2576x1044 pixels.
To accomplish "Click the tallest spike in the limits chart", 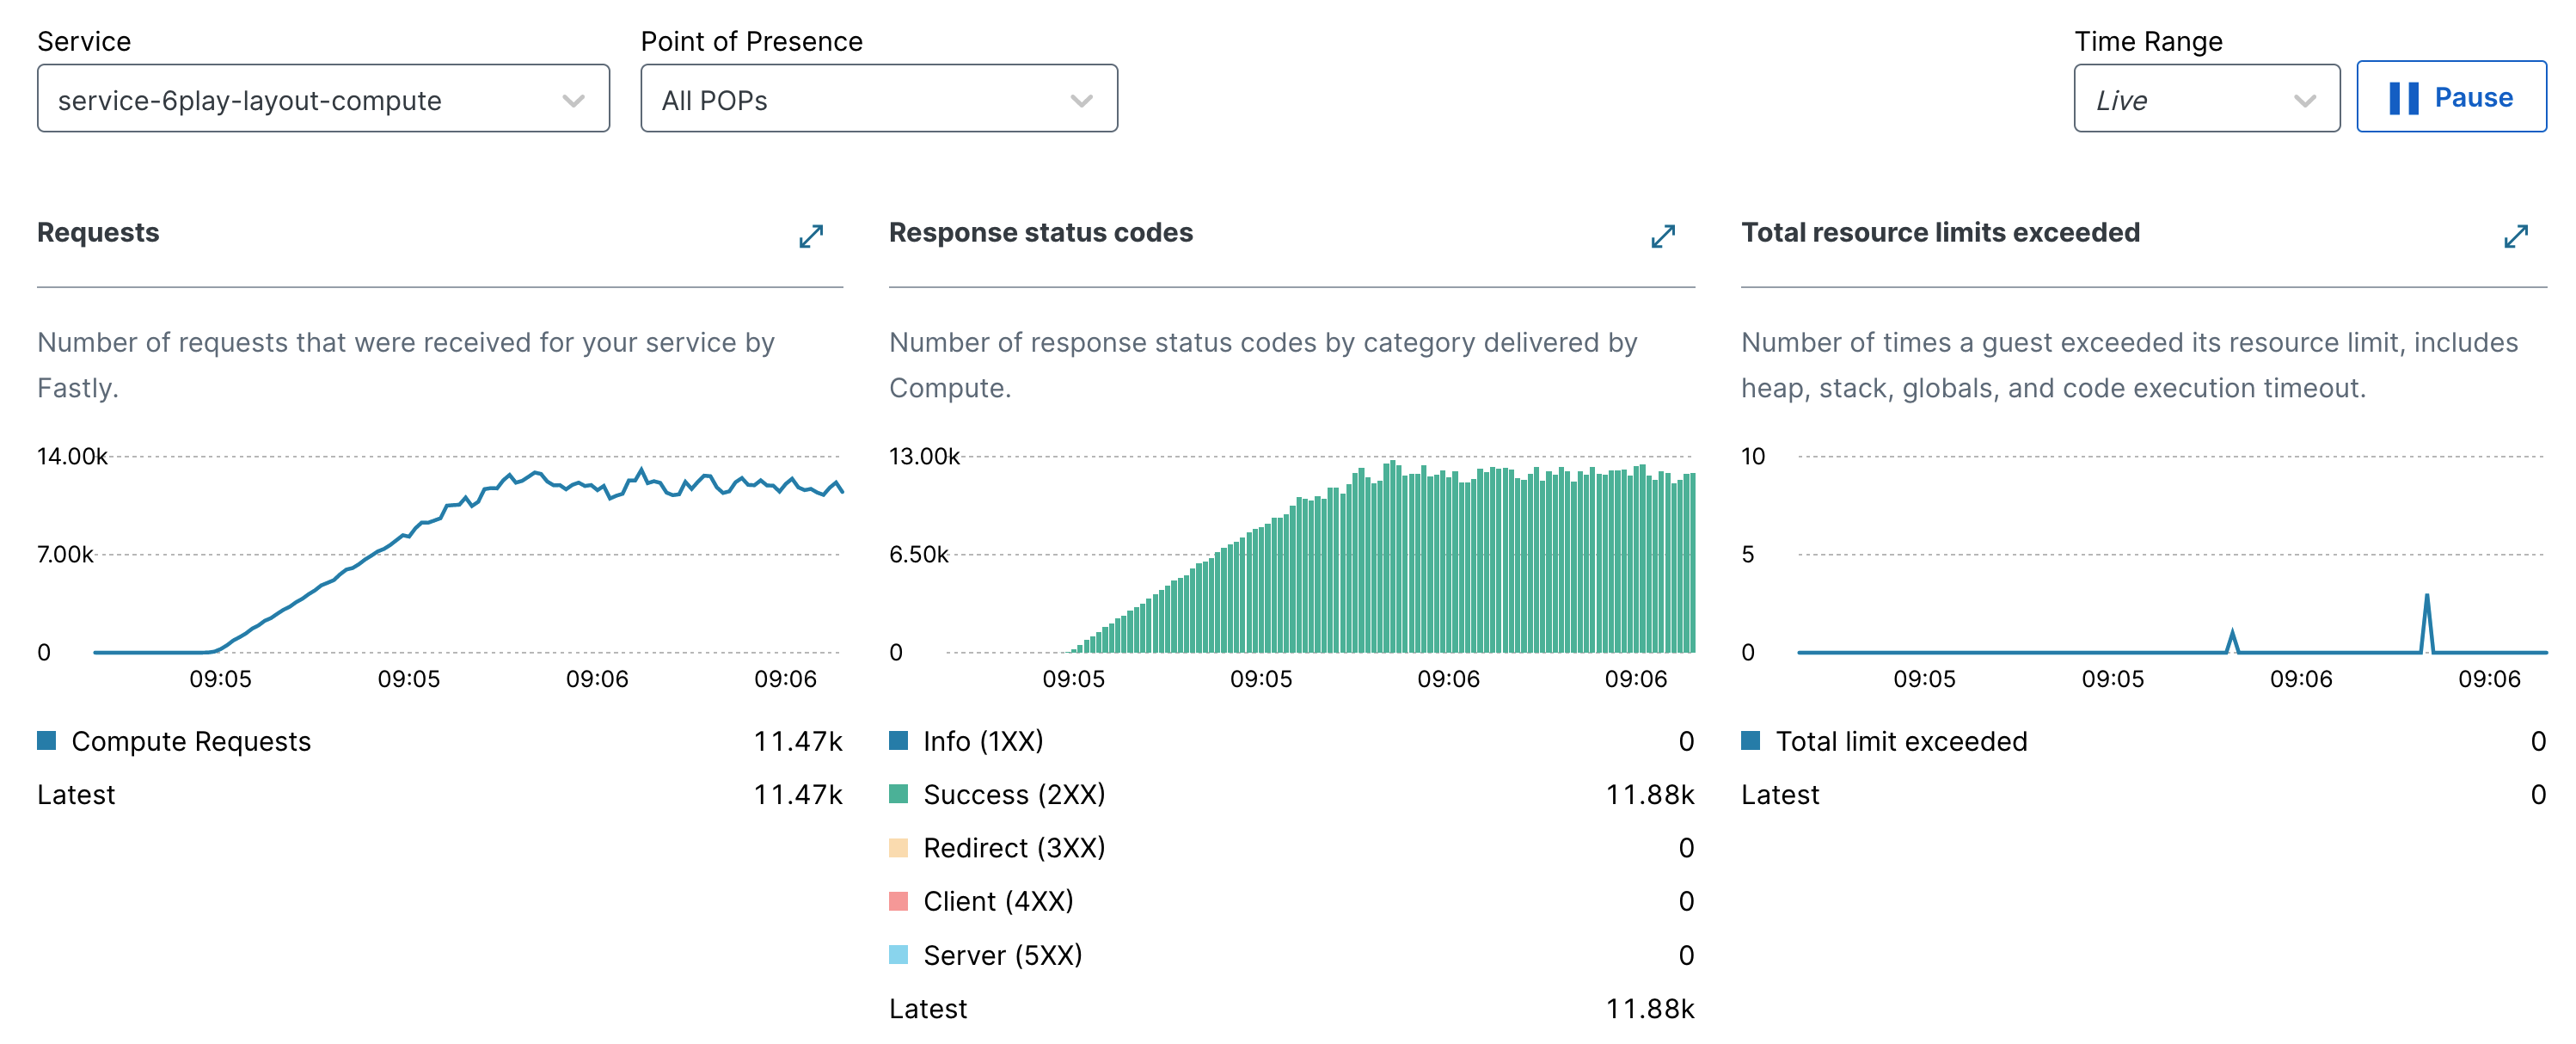I will pos(2426,600).
